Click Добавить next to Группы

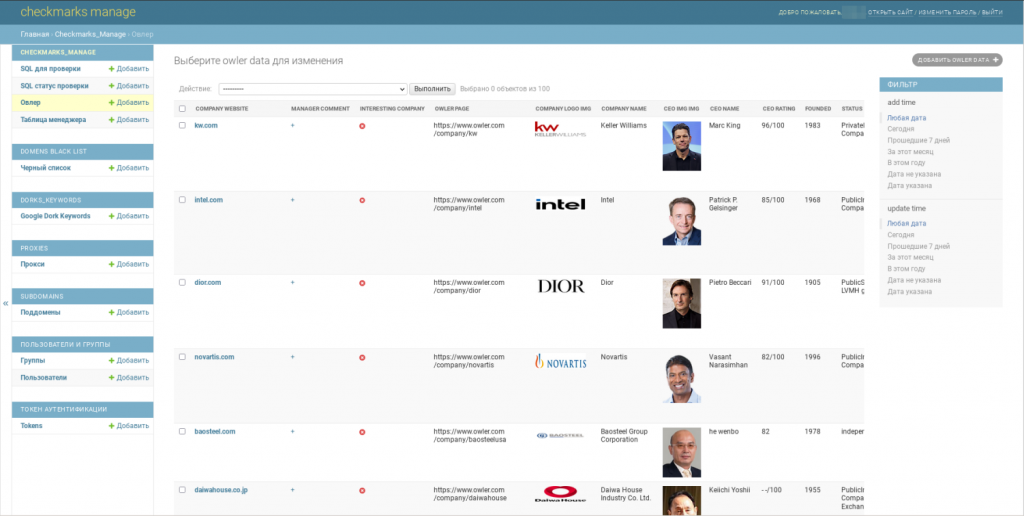coord(129,361)
